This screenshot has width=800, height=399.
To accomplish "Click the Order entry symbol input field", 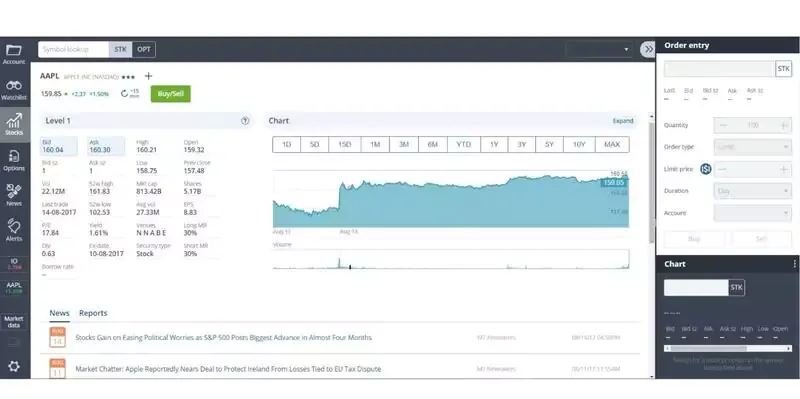I will 719,68.
